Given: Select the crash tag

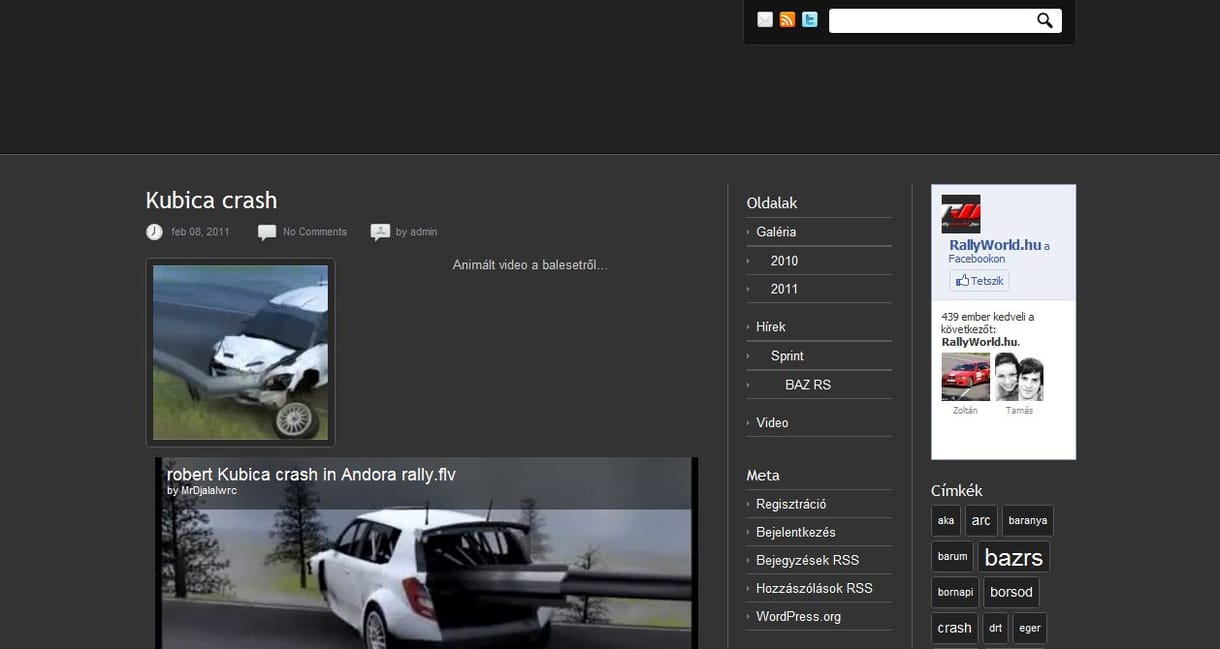Looking at the screenshot, I should pos(954,628).
